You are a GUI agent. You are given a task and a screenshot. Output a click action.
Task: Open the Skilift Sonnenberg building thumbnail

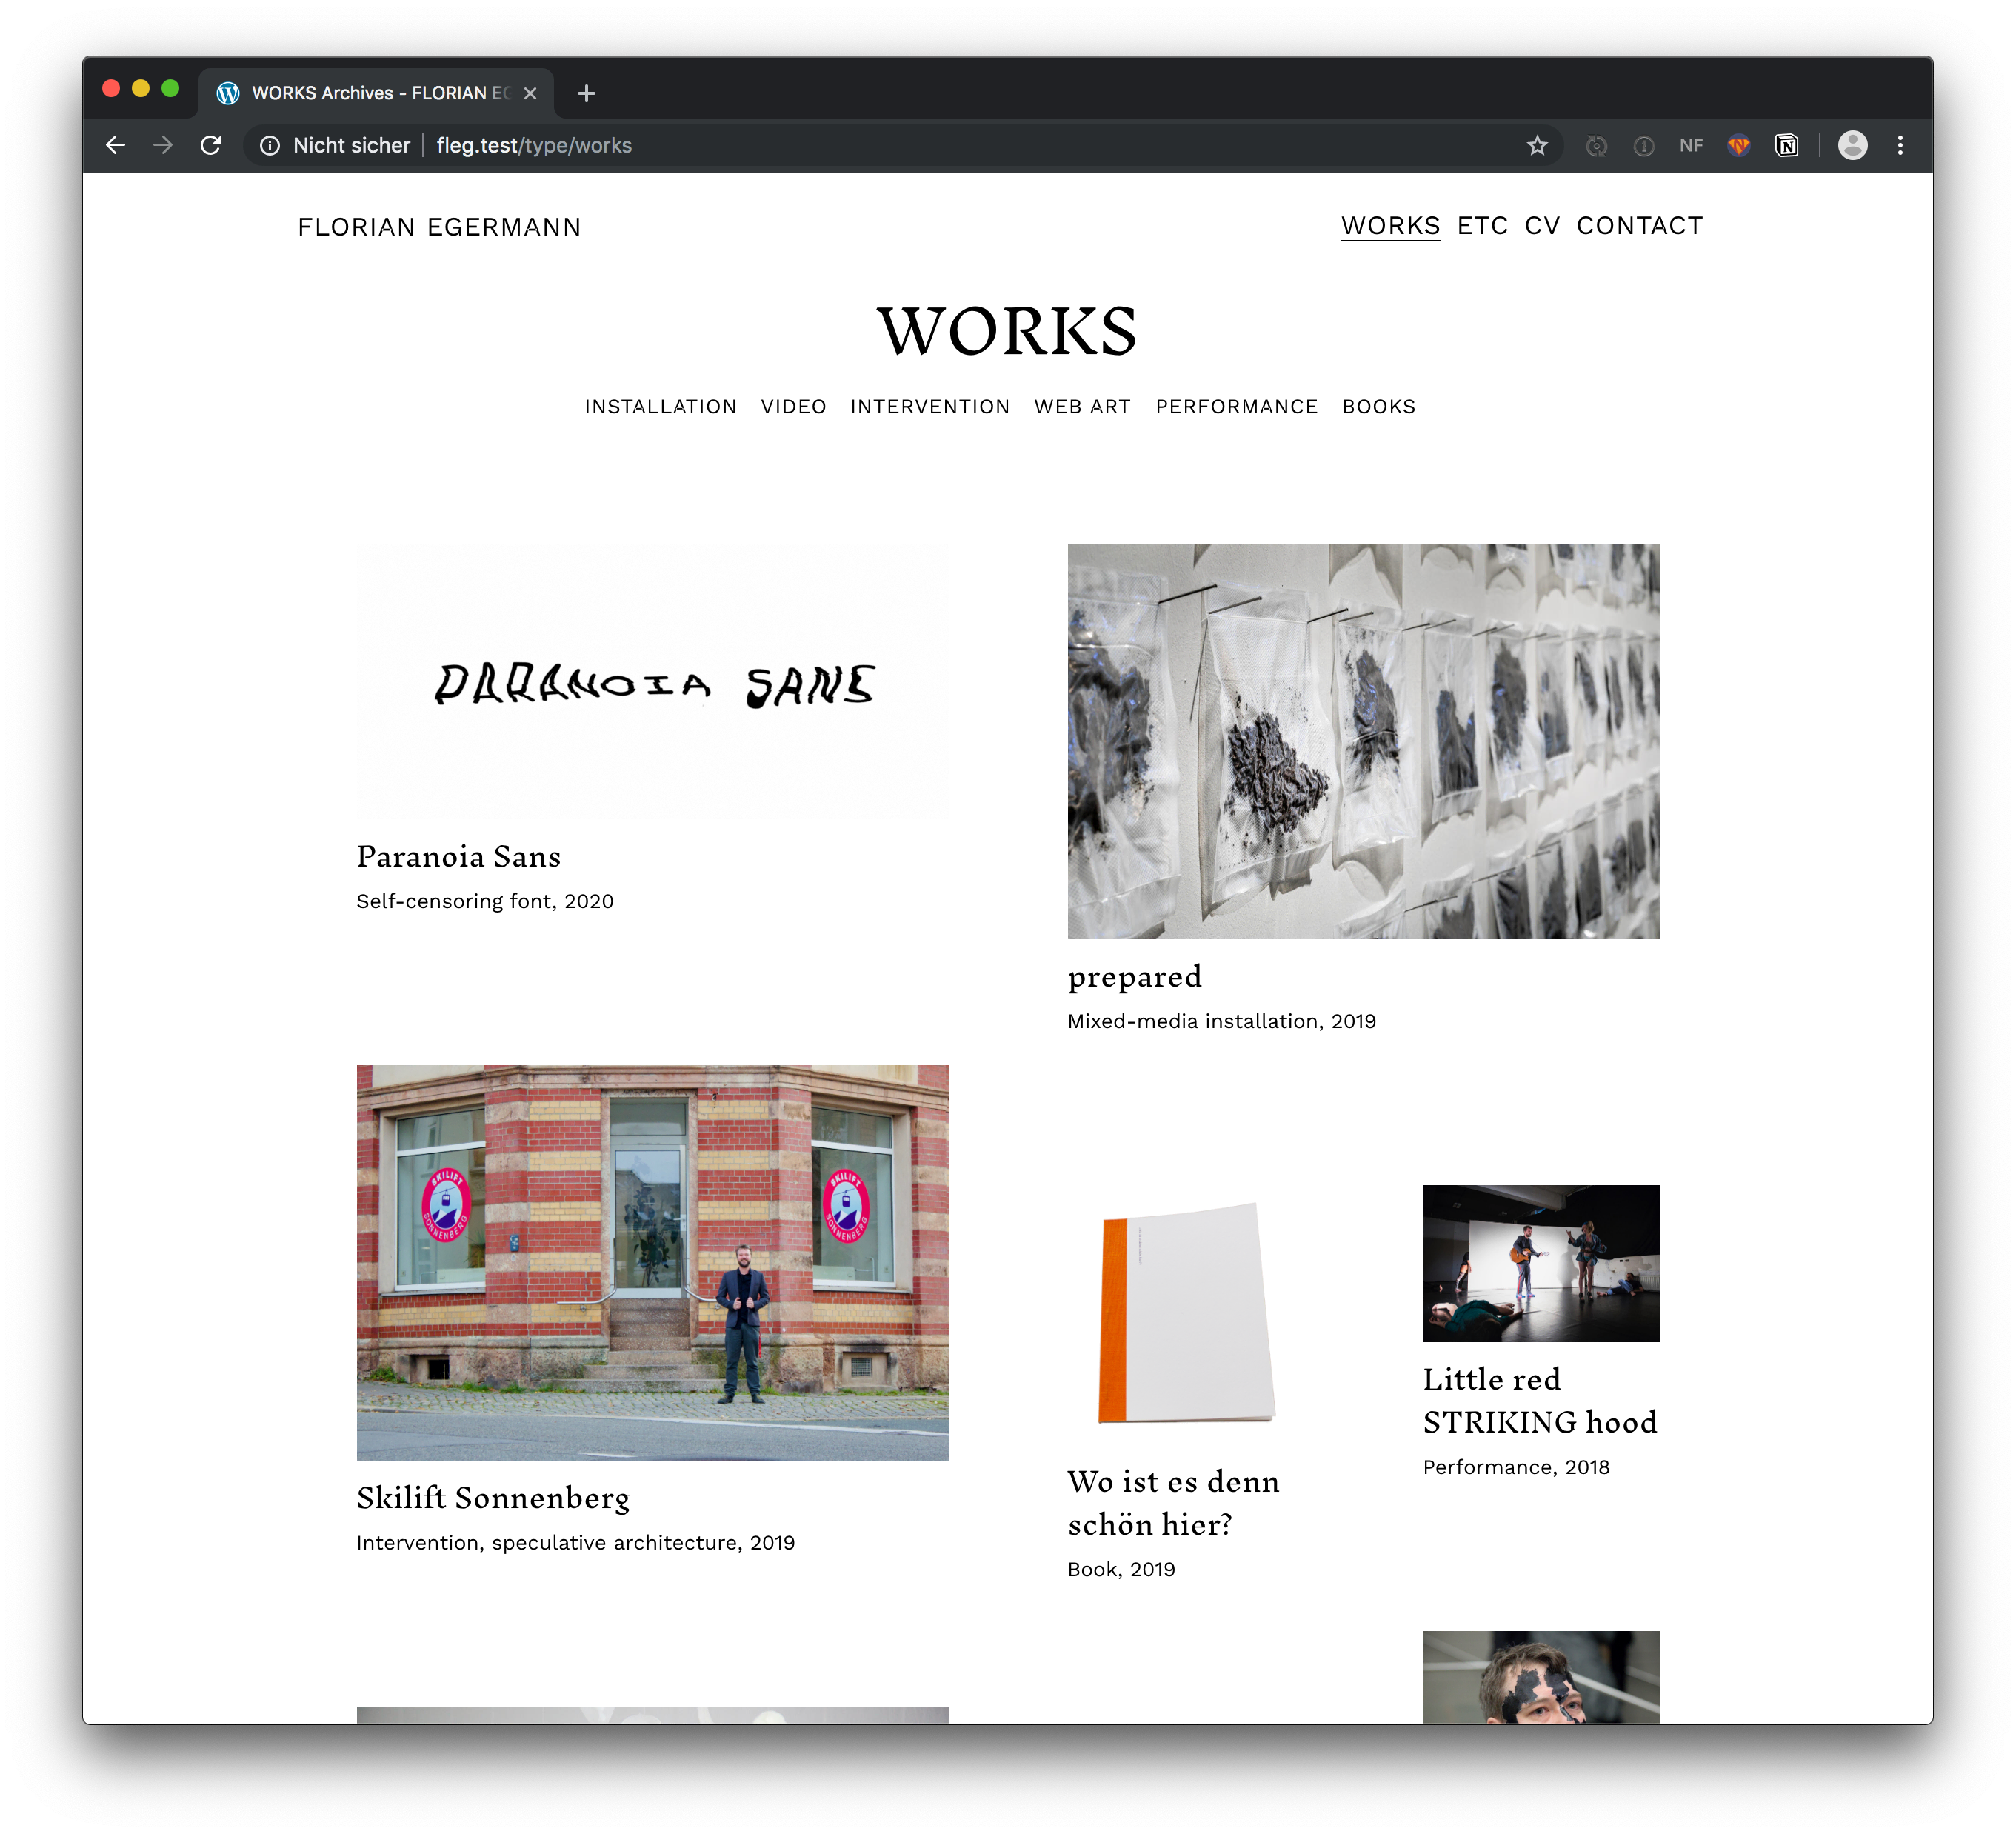coord(652,1262)
